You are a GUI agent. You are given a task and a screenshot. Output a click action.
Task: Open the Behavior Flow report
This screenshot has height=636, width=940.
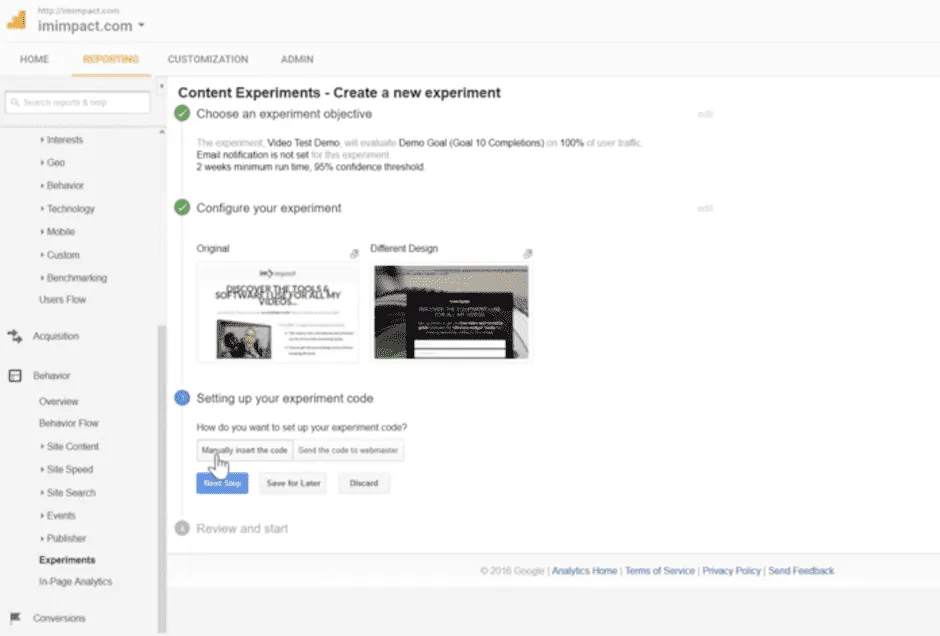69,423
